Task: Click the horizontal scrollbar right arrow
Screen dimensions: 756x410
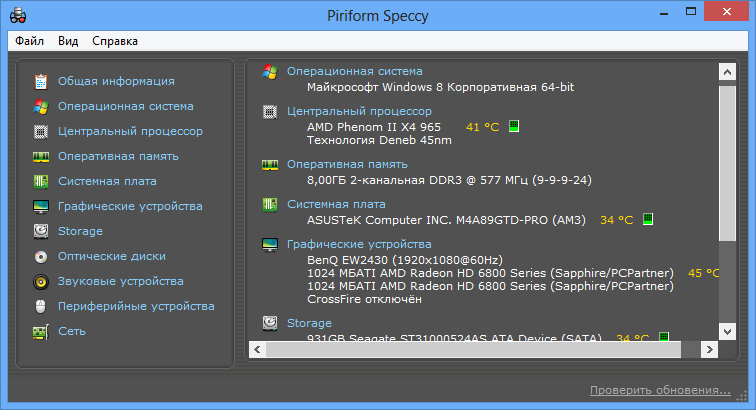Action: 709,350
